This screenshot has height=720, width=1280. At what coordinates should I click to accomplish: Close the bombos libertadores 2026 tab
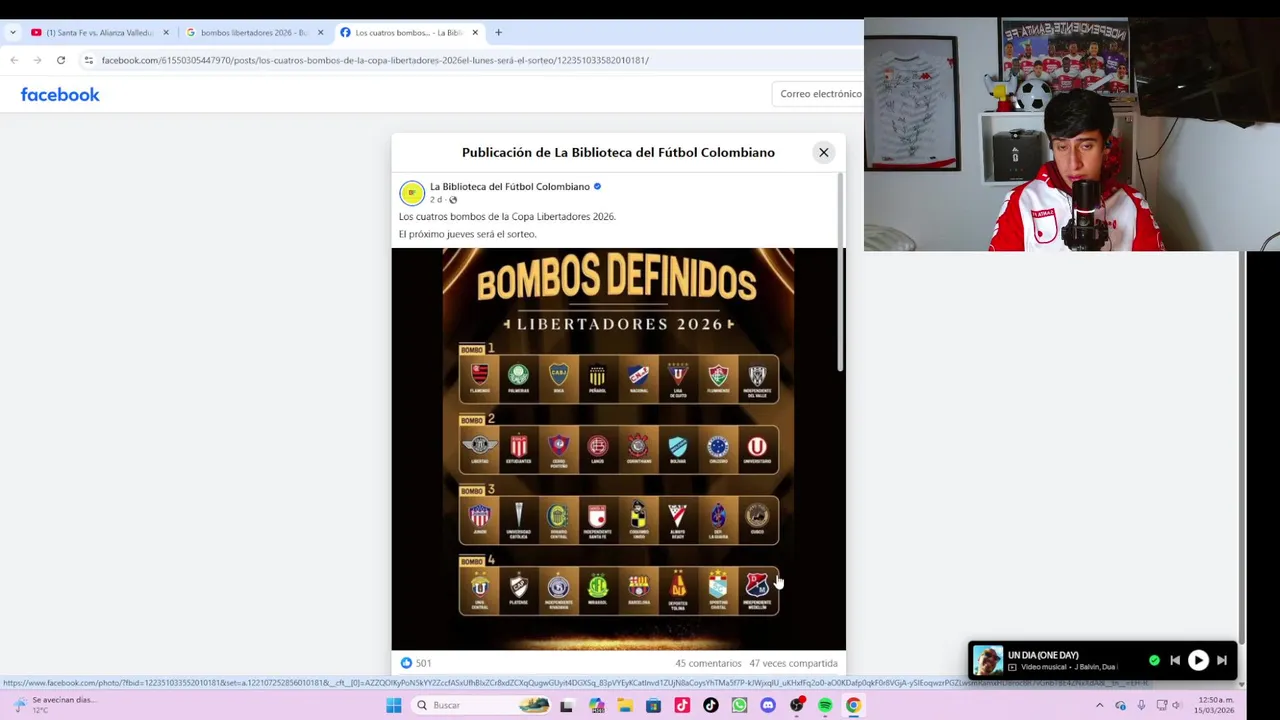(x=321, y=32)
